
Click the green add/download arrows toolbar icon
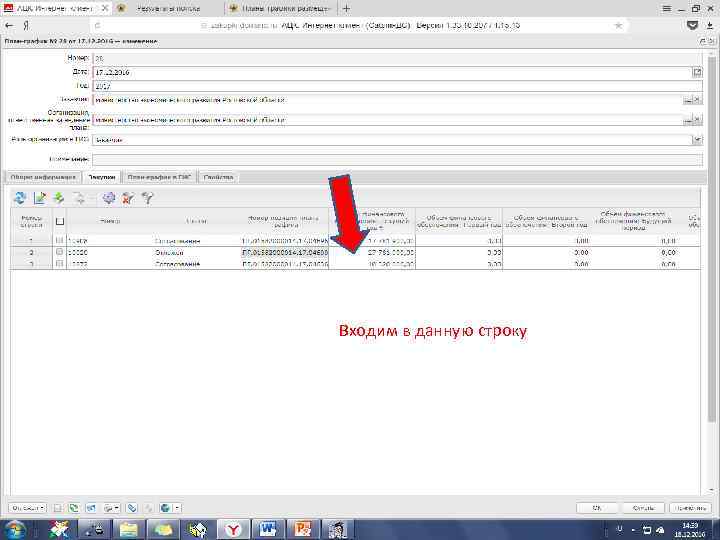point(59,198)
